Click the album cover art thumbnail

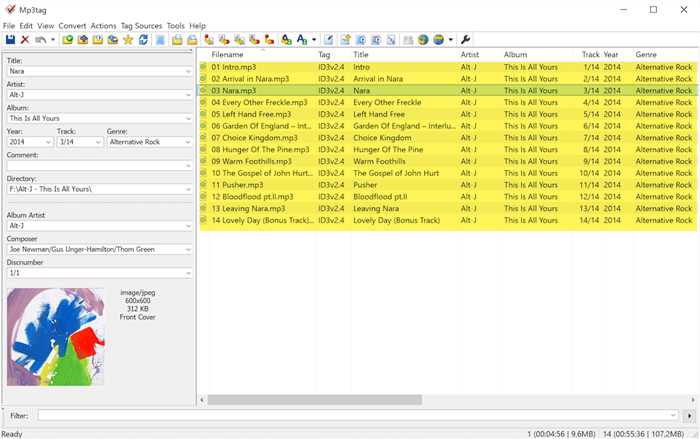(x=56, y=337)
